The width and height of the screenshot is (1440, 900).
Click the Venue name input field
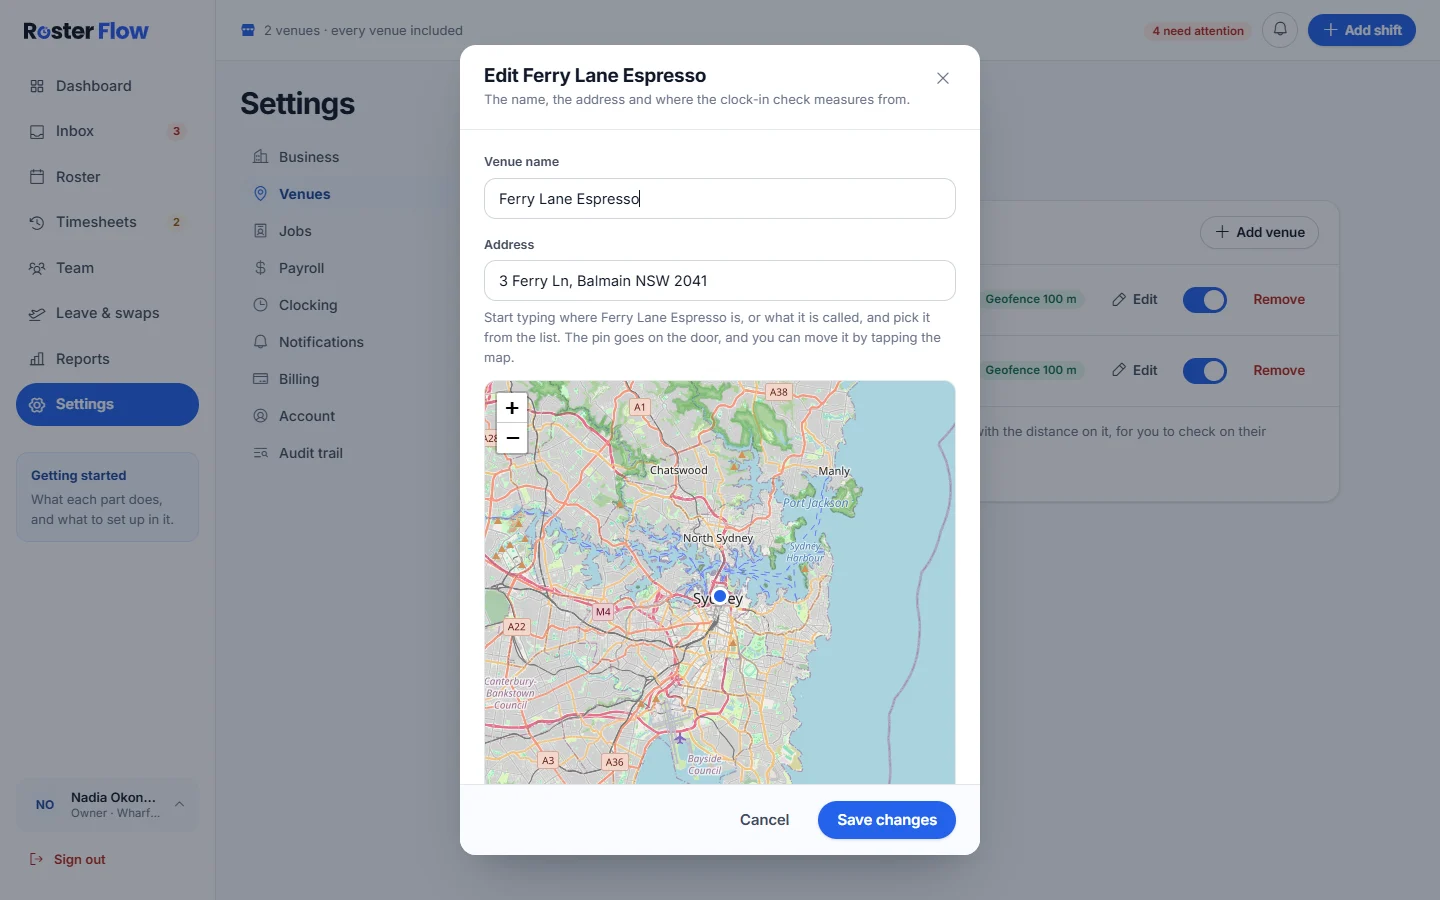click(x=720, y=198)
